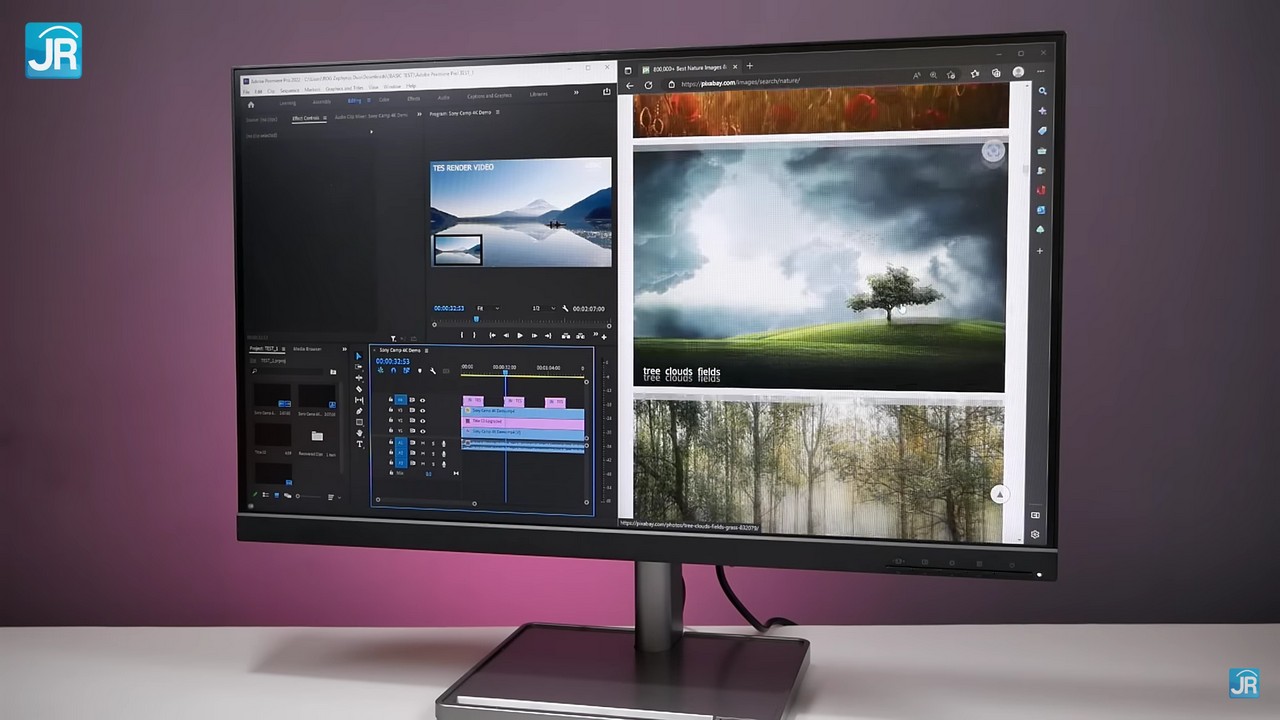Viewport: 1280px width, 720px height.
Task: Select the Razor tool
Action: click(359, 389)
